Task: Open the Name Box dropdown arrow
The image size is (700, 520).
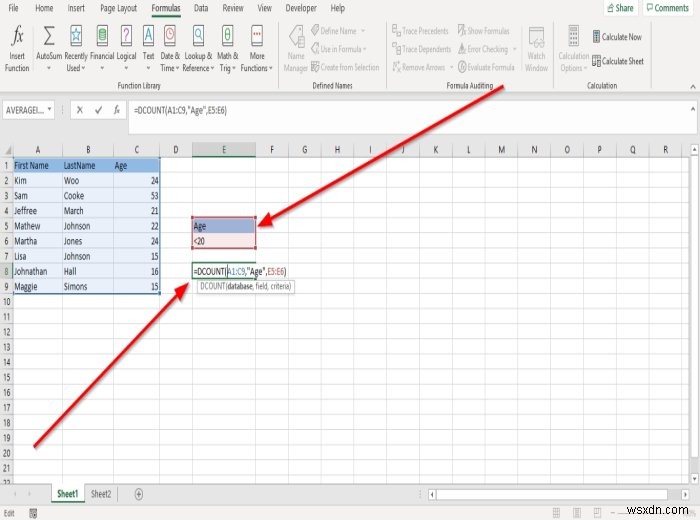Action: (x=49, y=109)
